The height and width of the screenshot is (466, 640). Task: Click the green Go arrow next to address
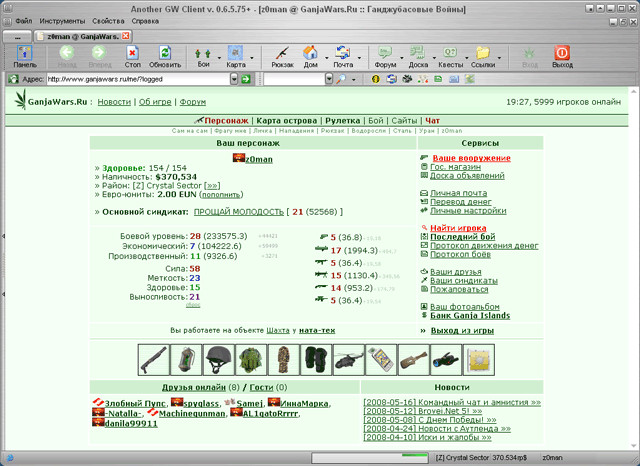(x=246, y=79)
